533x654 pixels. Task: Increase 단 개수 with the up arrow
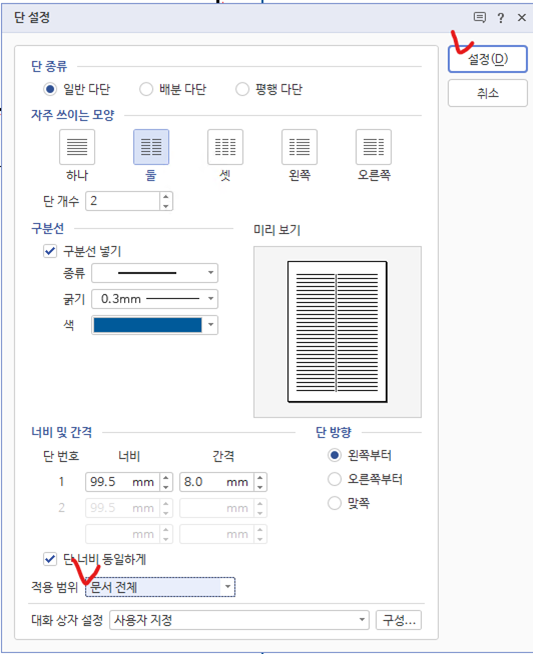tap(166, 196)
